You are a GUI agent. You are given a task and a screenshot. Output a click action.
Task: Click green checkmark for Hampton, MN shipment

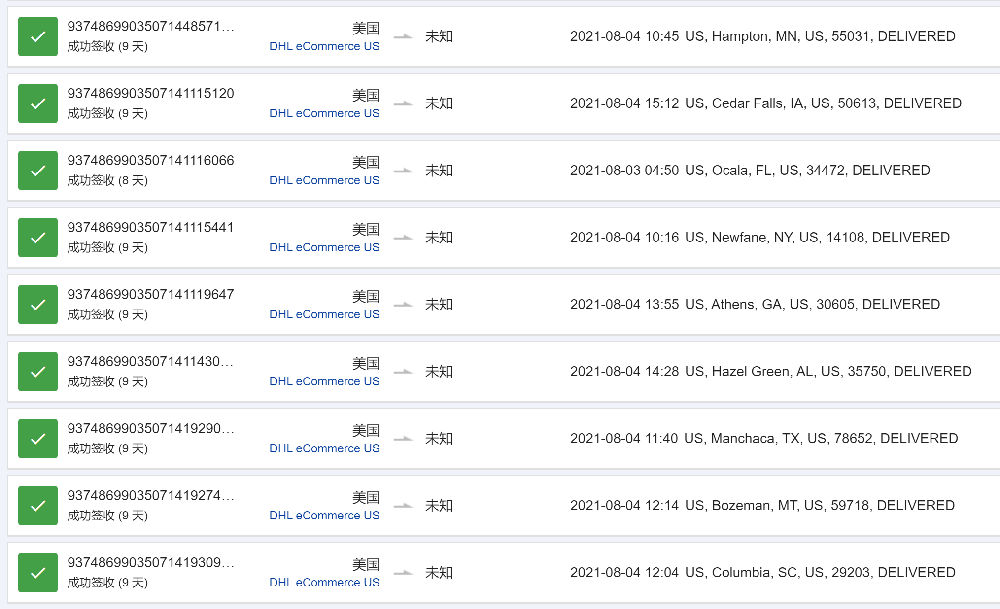point(38,36)
